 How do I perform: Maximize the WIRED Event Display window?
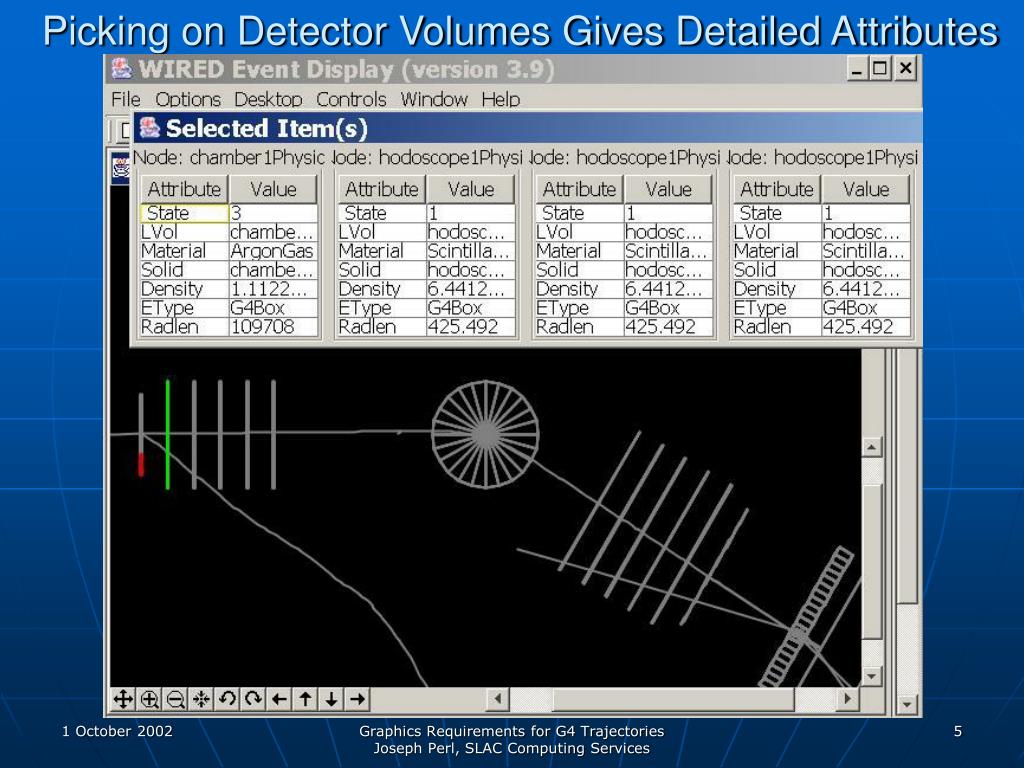[x=880, y=68]
